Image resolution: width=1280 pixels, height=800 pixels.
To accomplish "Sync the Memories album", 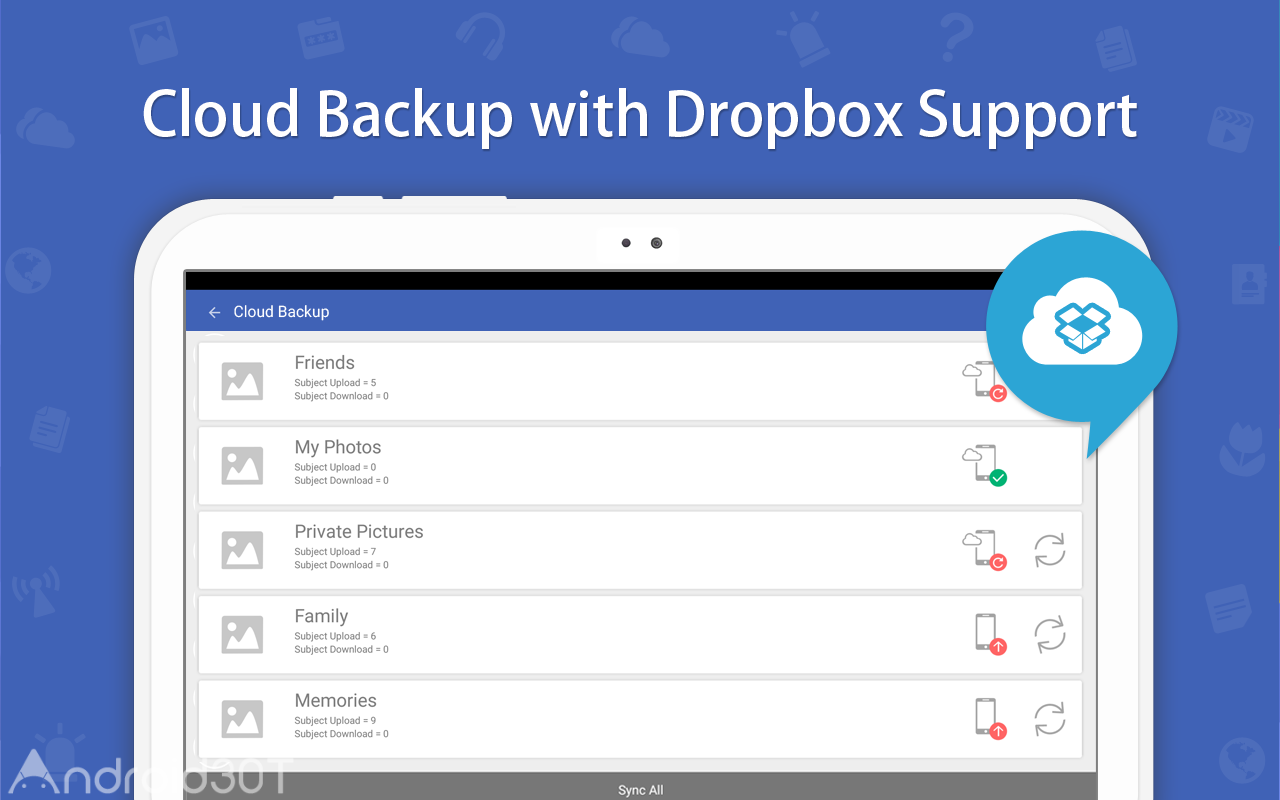I will [x=1050, y=719].
